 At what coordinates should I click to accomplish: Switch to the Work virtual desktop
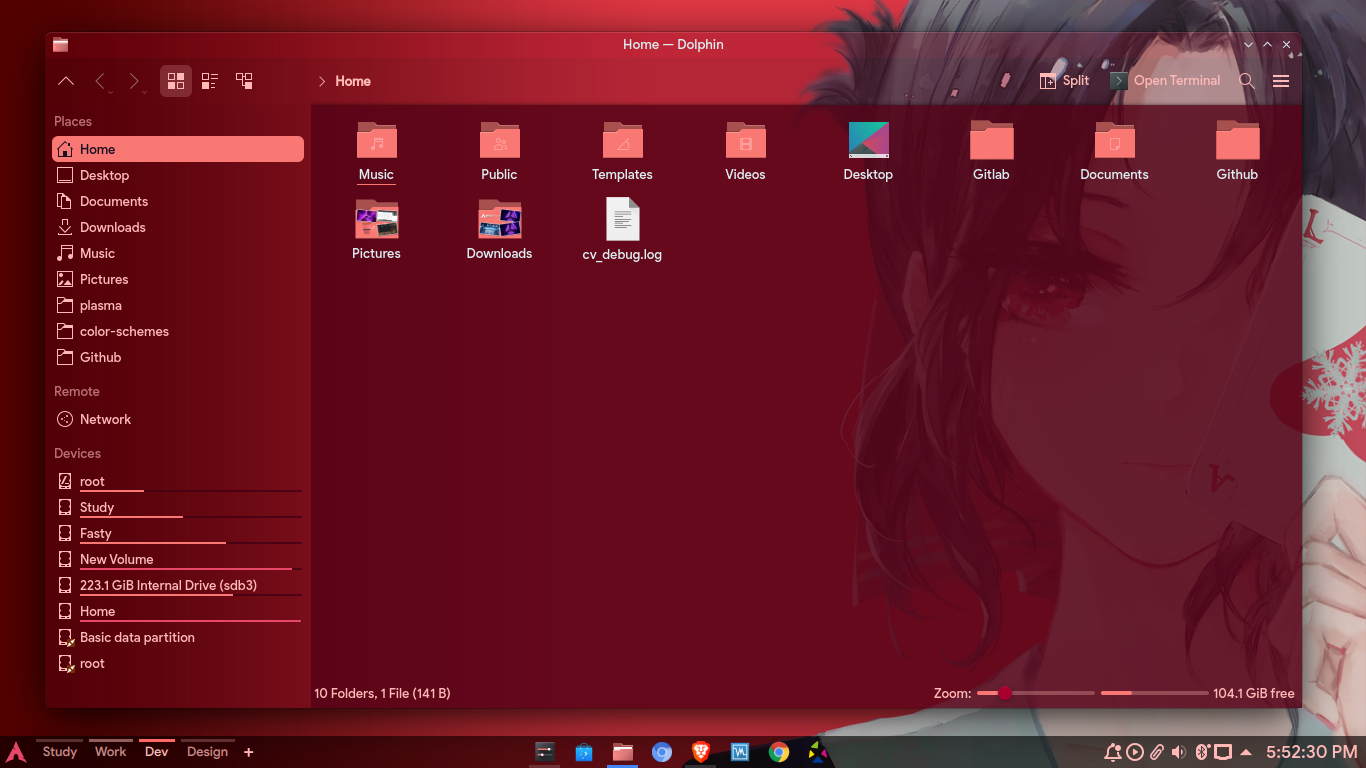click(111, 752)
